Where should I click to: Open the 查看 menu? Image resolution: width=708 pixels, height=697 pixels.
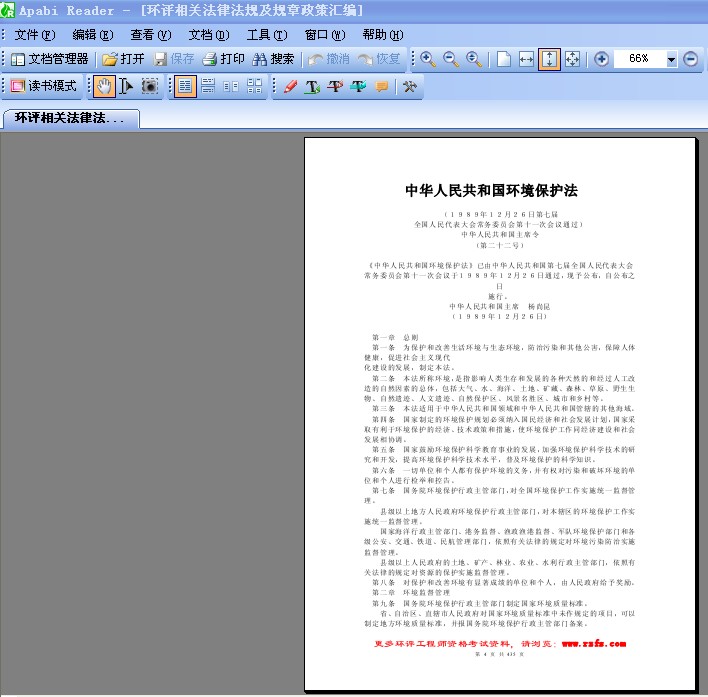(x=151, y=35)
